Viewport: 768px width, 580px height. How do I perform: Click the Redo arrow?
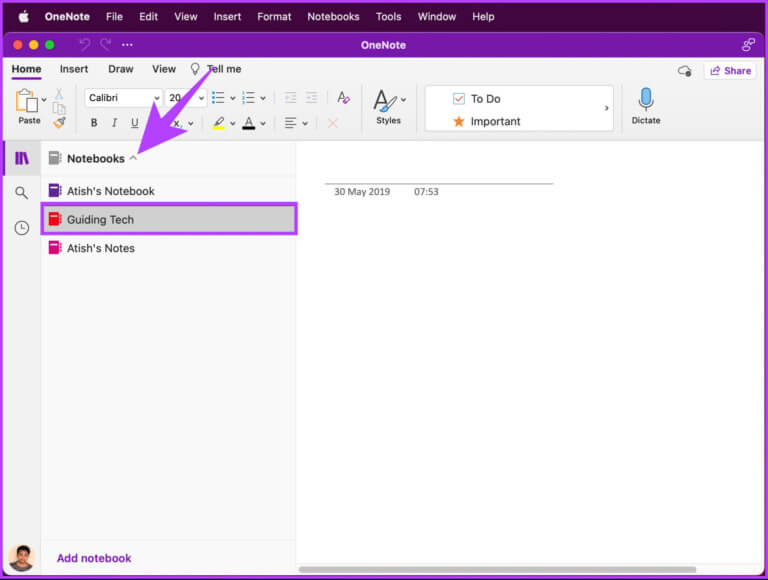pos(106,45)
